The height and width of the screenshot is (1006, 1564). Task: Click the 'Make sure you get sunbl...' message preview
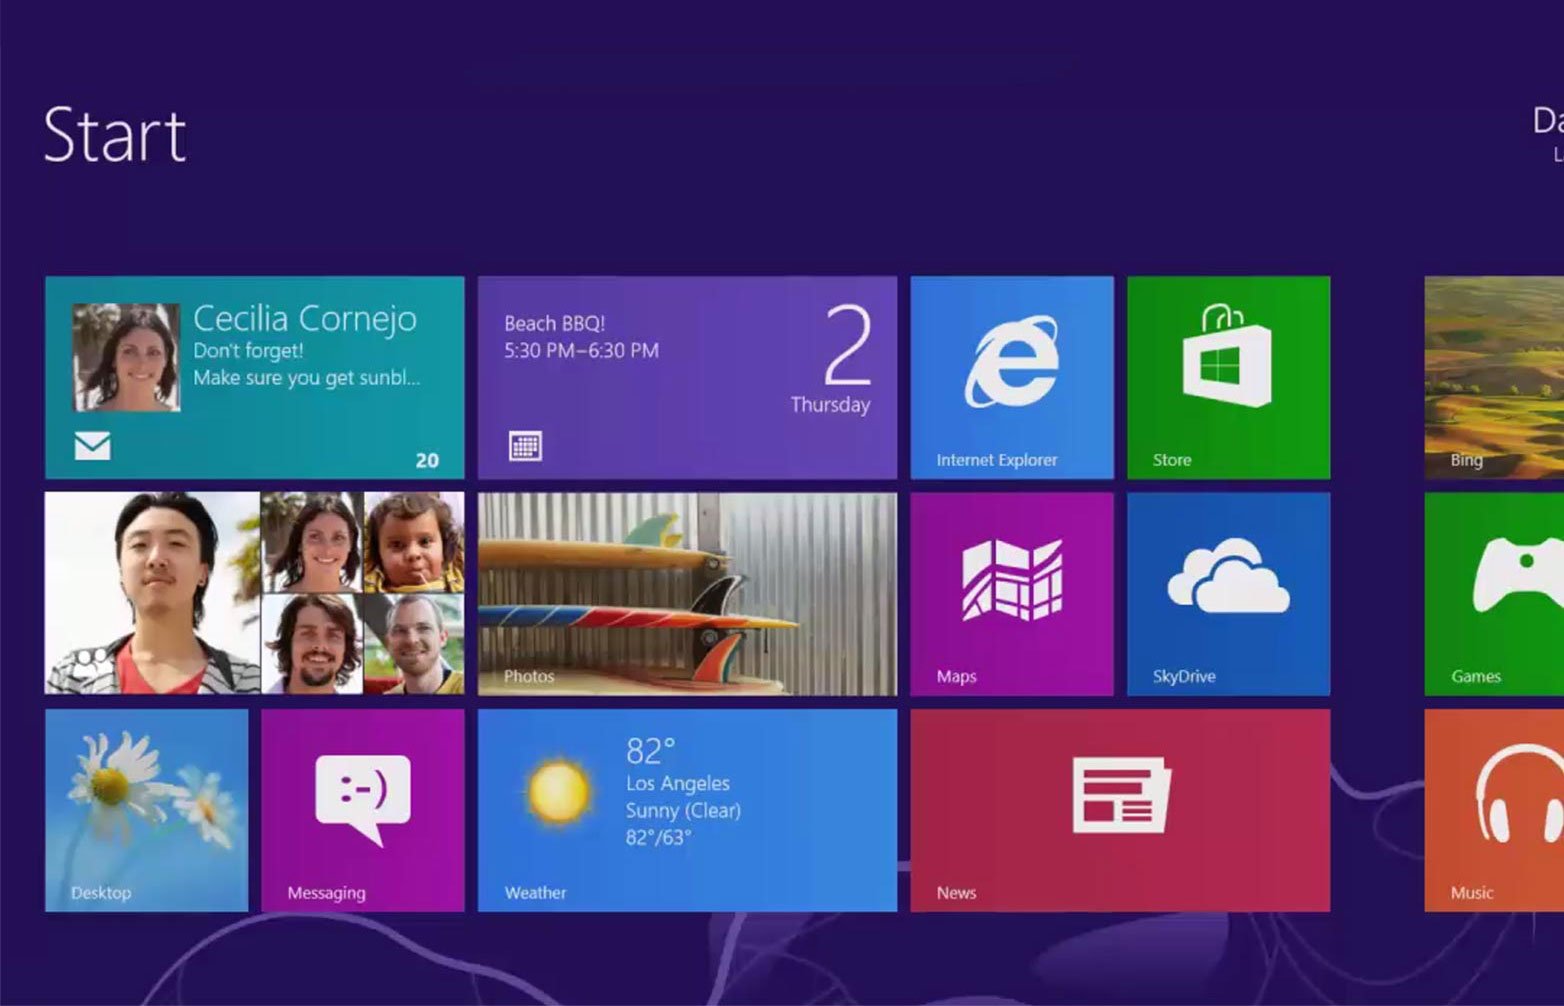click(x=306, y=378)
